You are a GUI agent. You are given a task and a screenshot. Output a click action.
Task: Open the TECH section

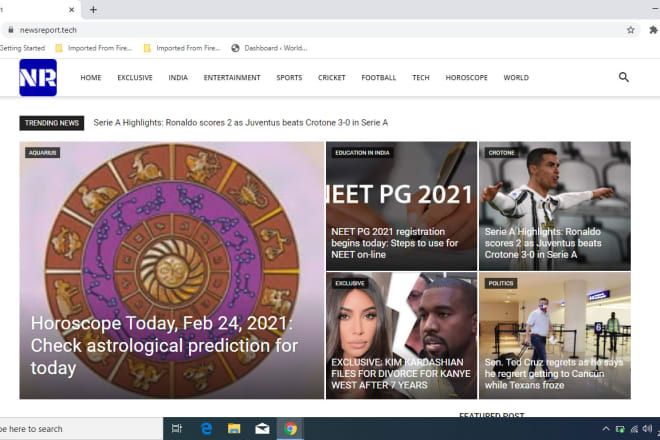click(x=421, y=77)
